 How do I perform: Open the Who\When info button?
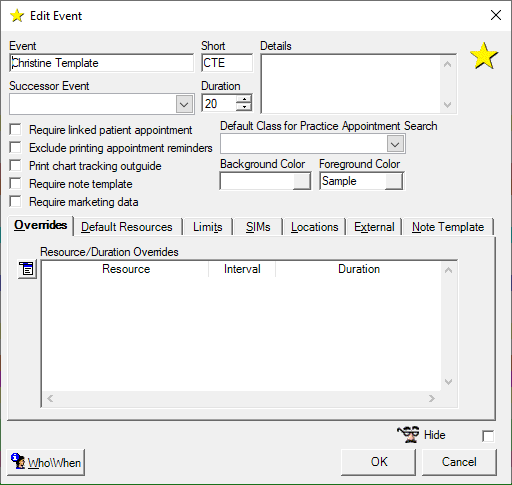pyautogui.click(x=46, y=462)
